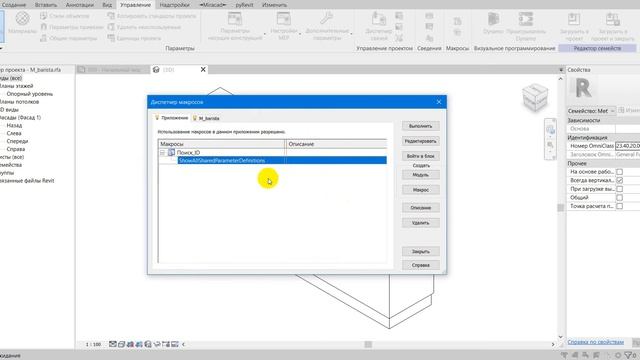640x360 pixels.
Task: Open the Надстройки ribbon tab
Action: point(174,5)
